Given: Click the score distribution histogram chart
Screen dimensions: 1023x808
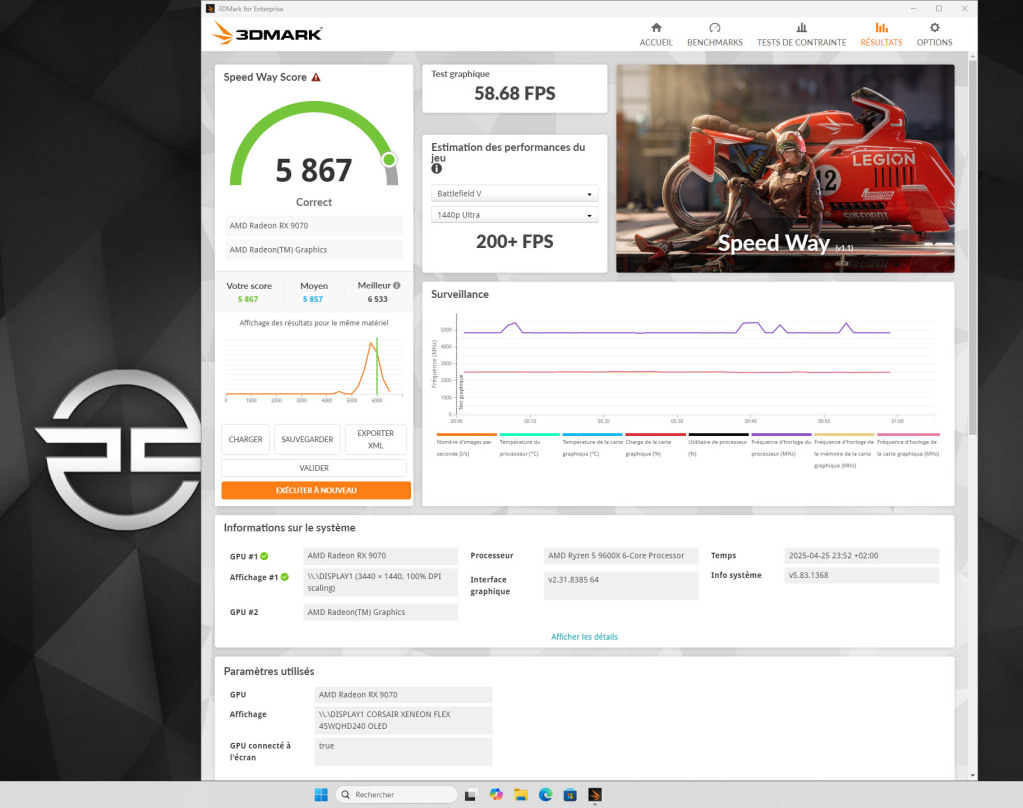Looking at the screenshot, I should click(314, 369).
